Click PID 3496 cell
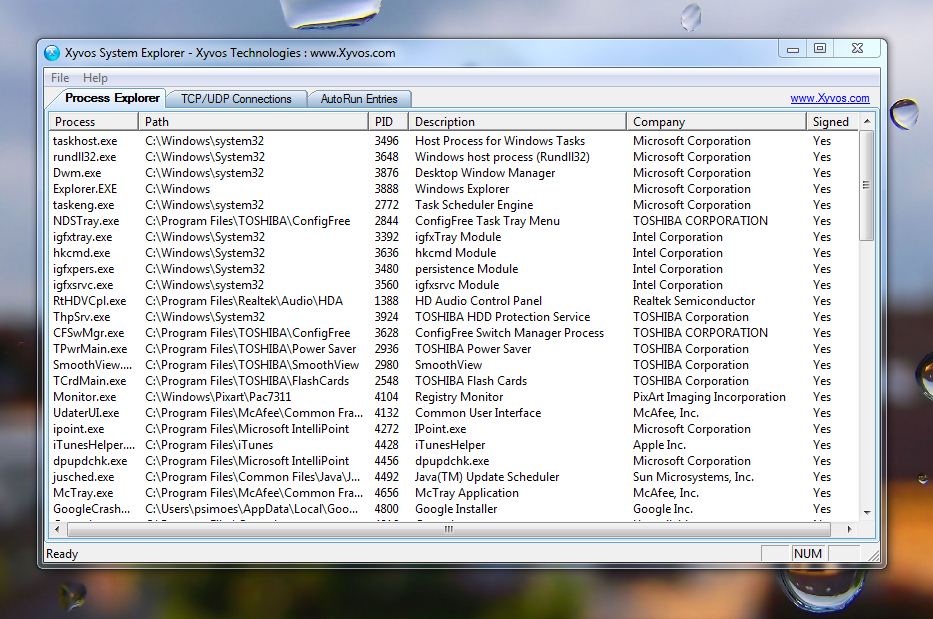 (386, 141)
